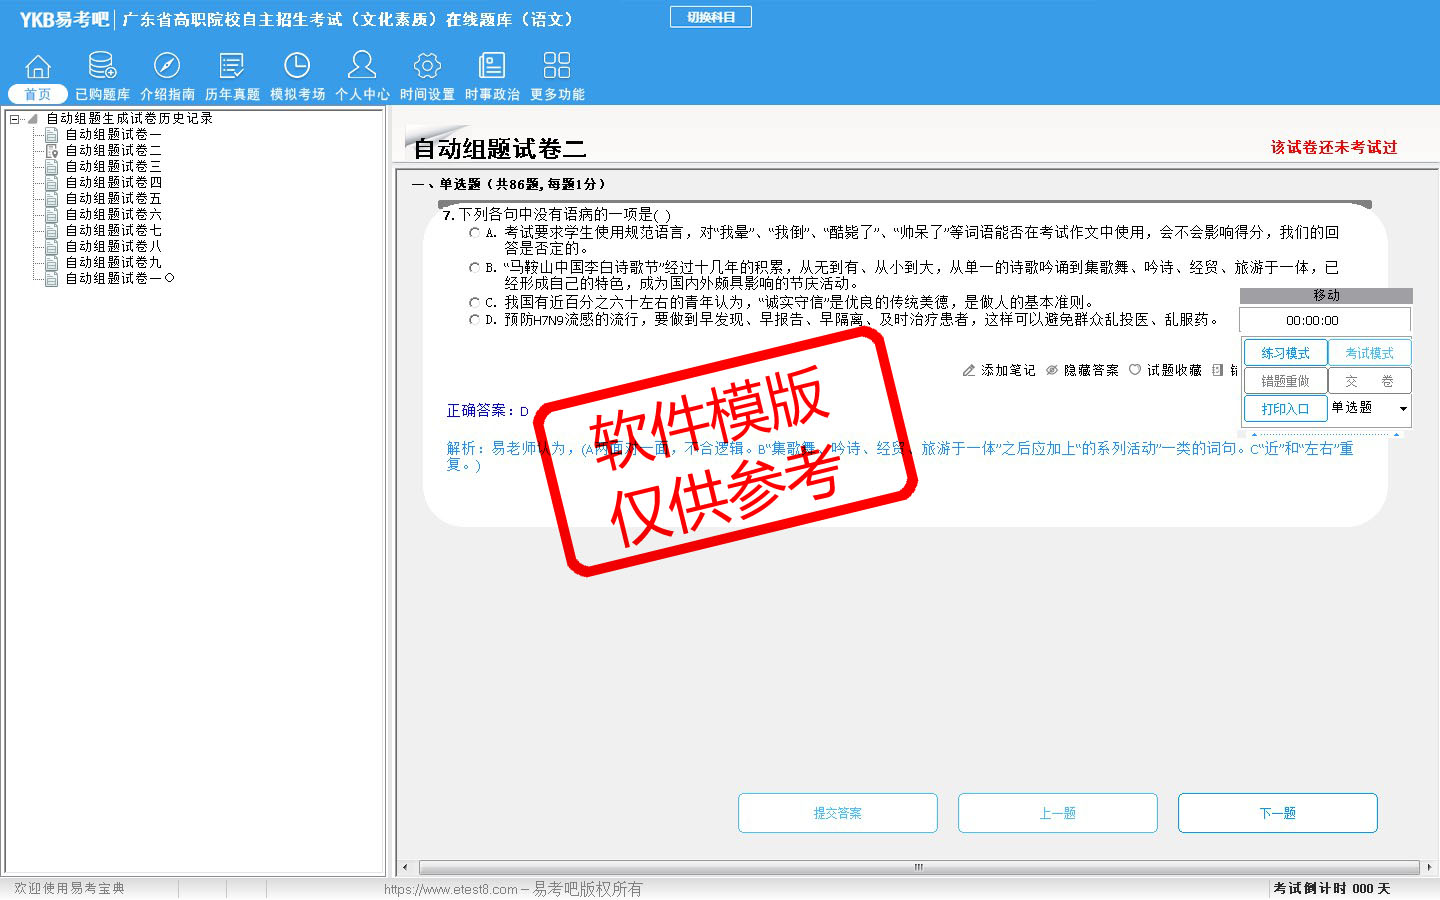The width and height of the screenshot is (1440, 900).
Task: Select 自动组题试卷五 in the tree
Action: coord(113,199)
